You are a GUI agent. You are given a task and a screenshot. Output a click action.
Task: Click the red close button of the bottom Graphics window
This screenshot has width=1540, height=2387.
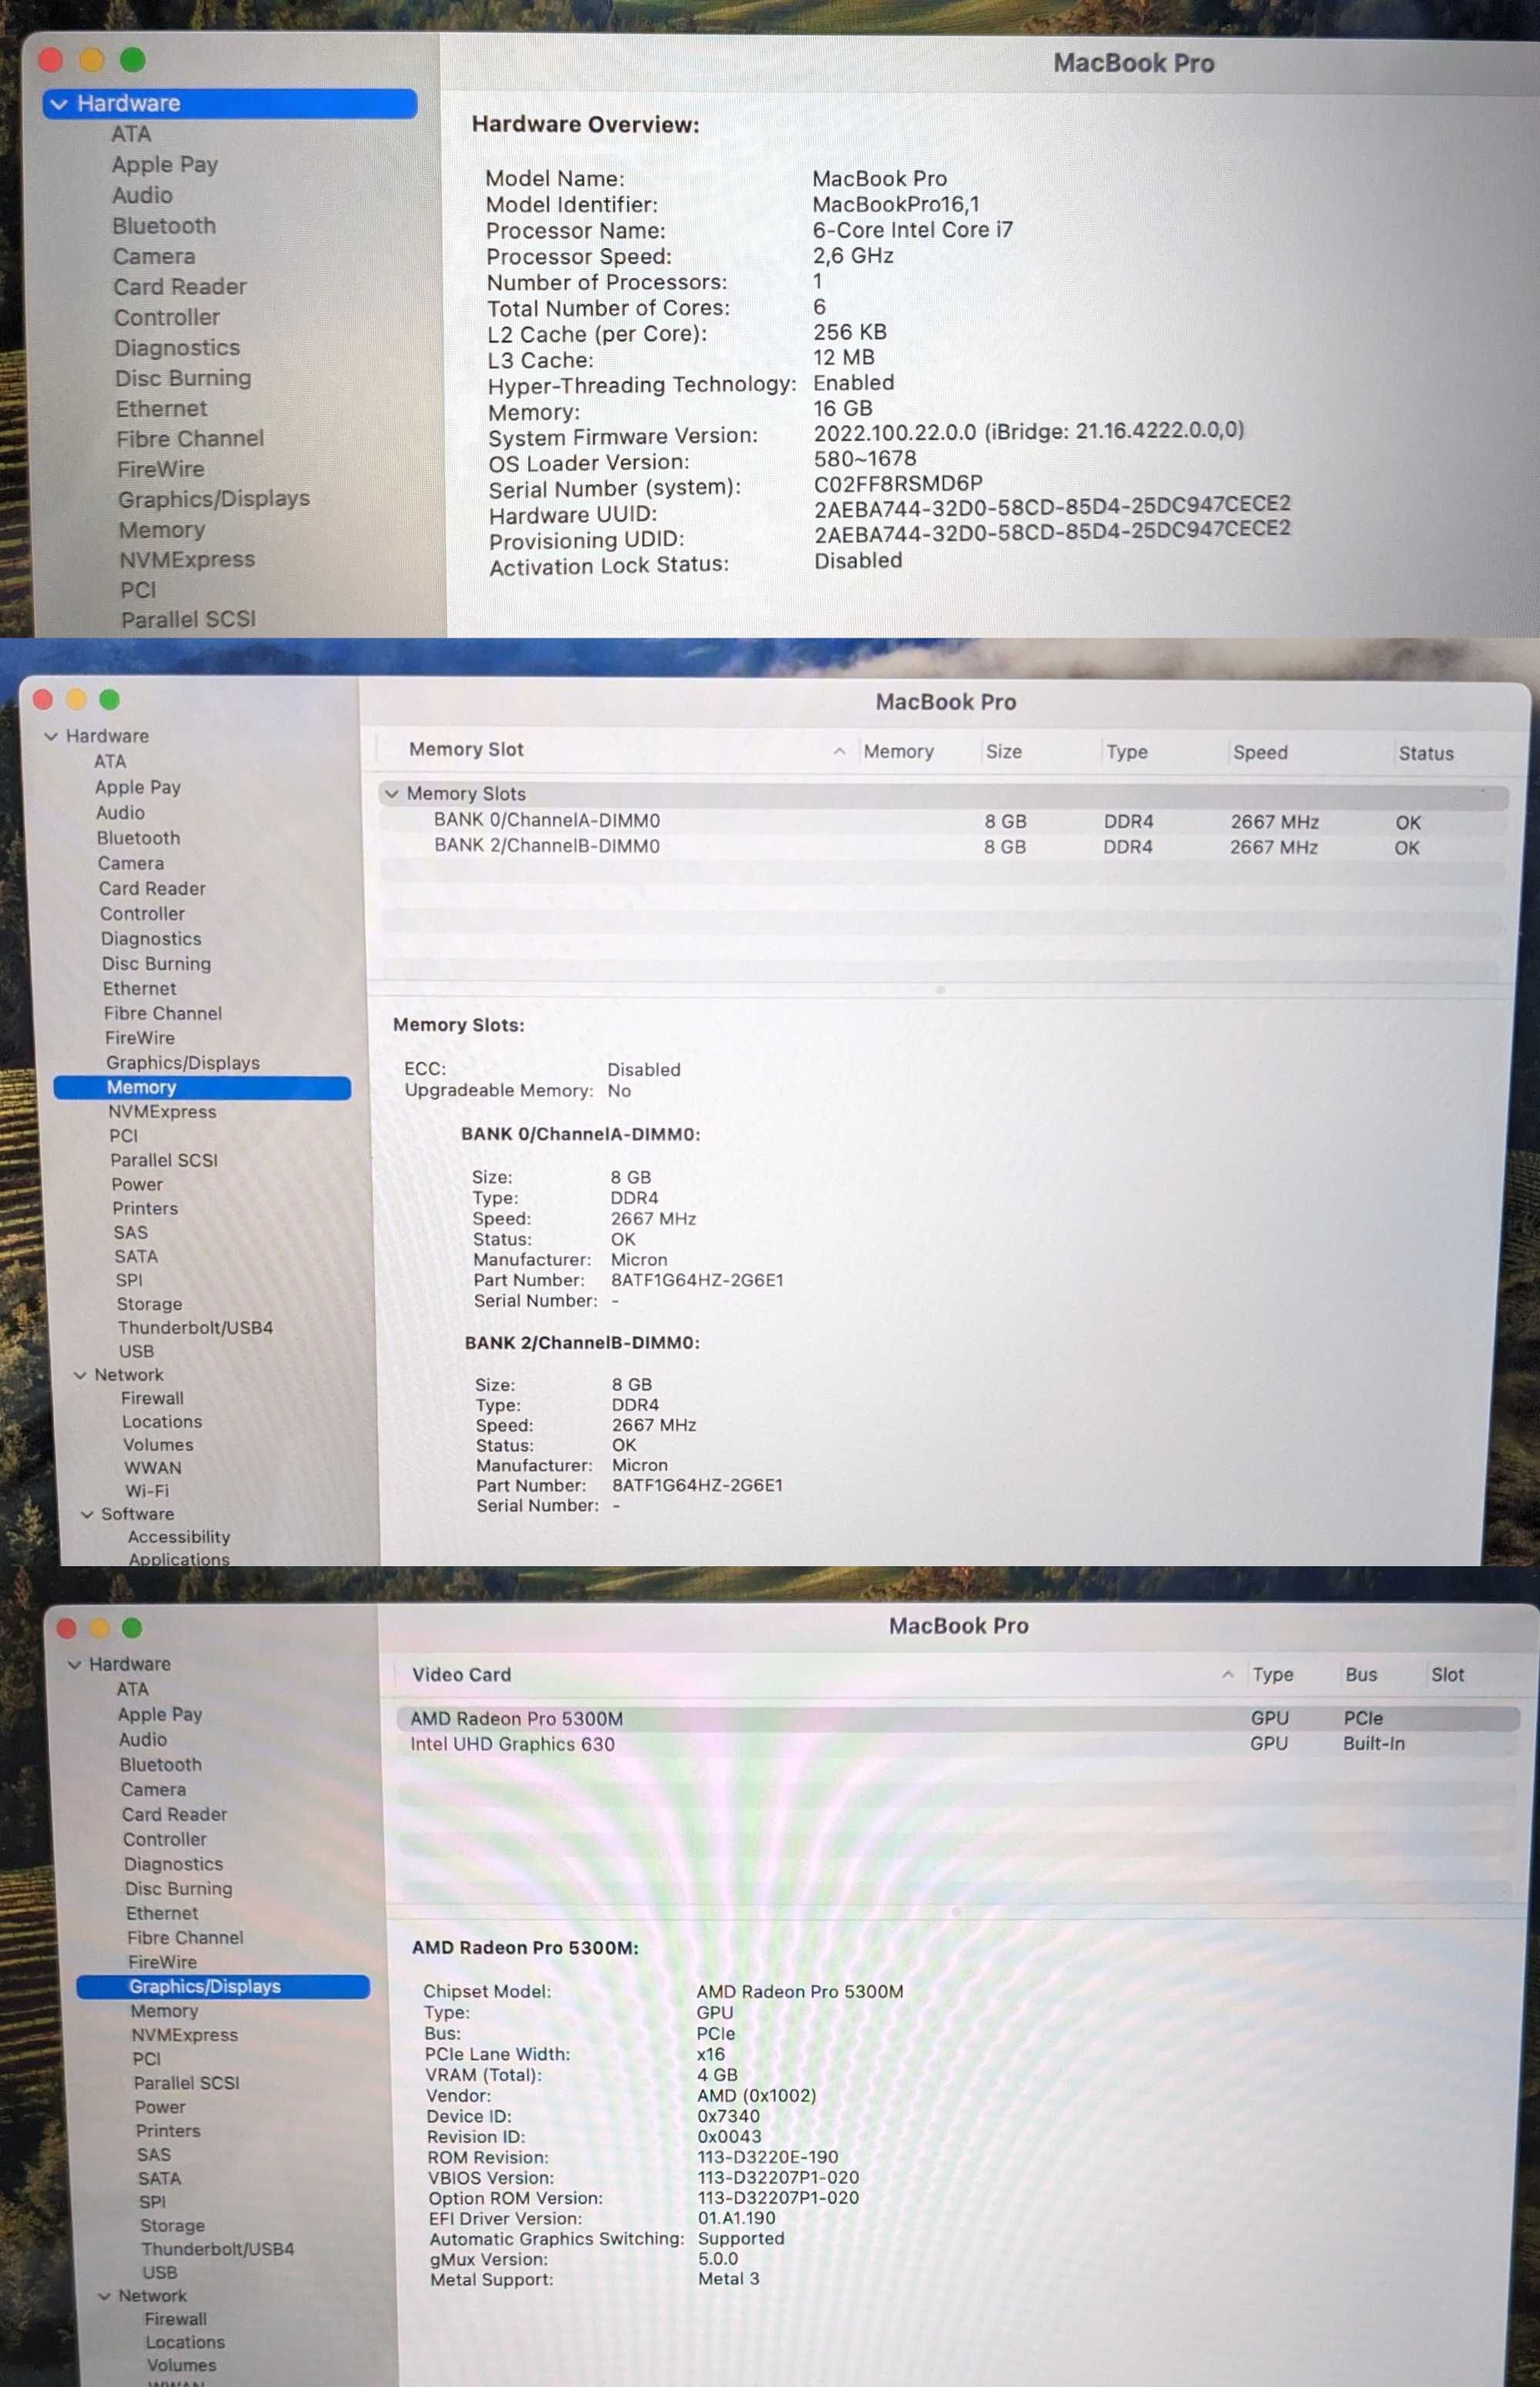[x=67, y=1628]
